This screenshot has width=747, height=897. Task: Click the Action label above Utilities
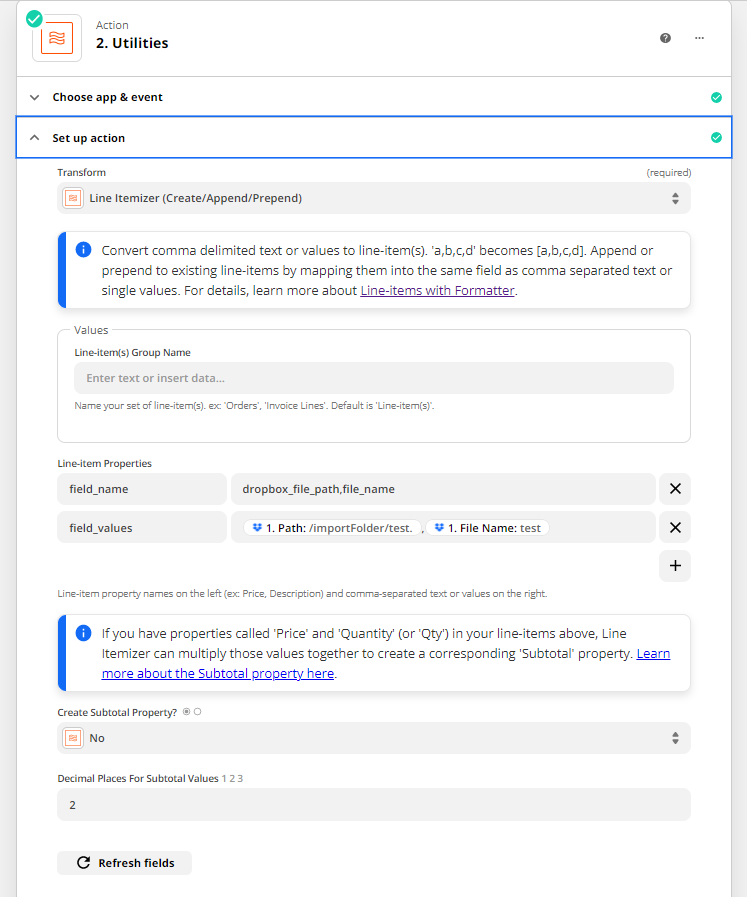click(x=112, y=25)
